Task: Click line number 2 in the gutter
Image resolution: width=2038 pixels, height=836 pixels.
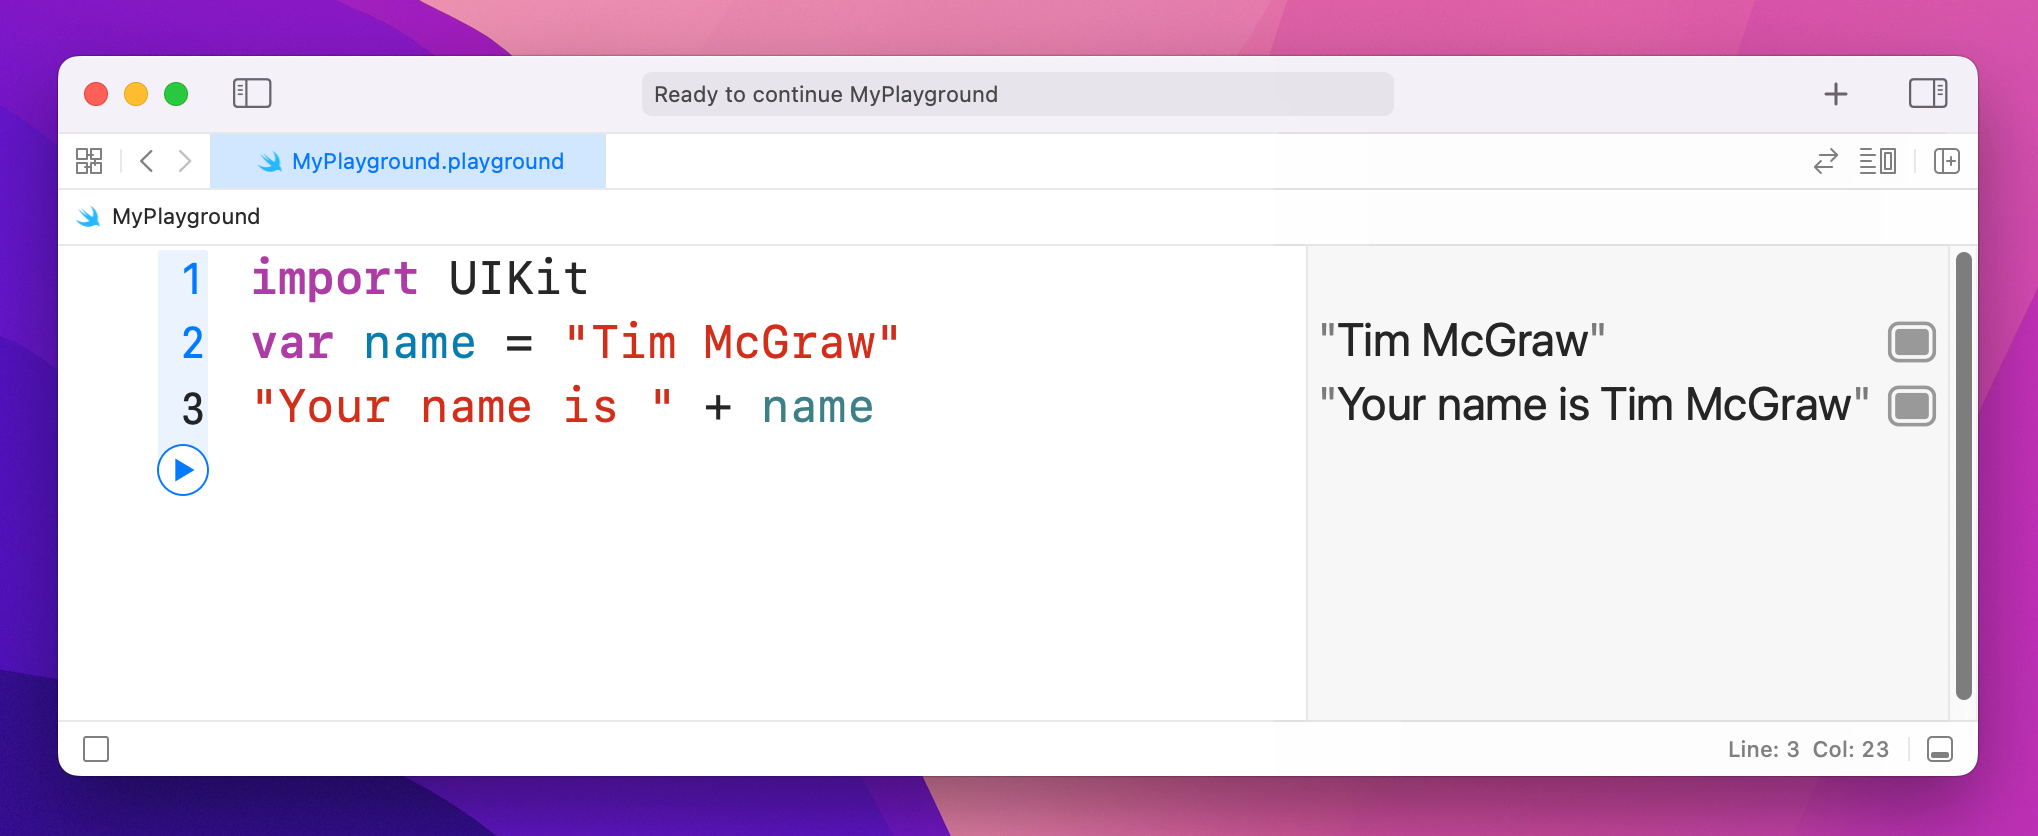Action: coord(192,343)
